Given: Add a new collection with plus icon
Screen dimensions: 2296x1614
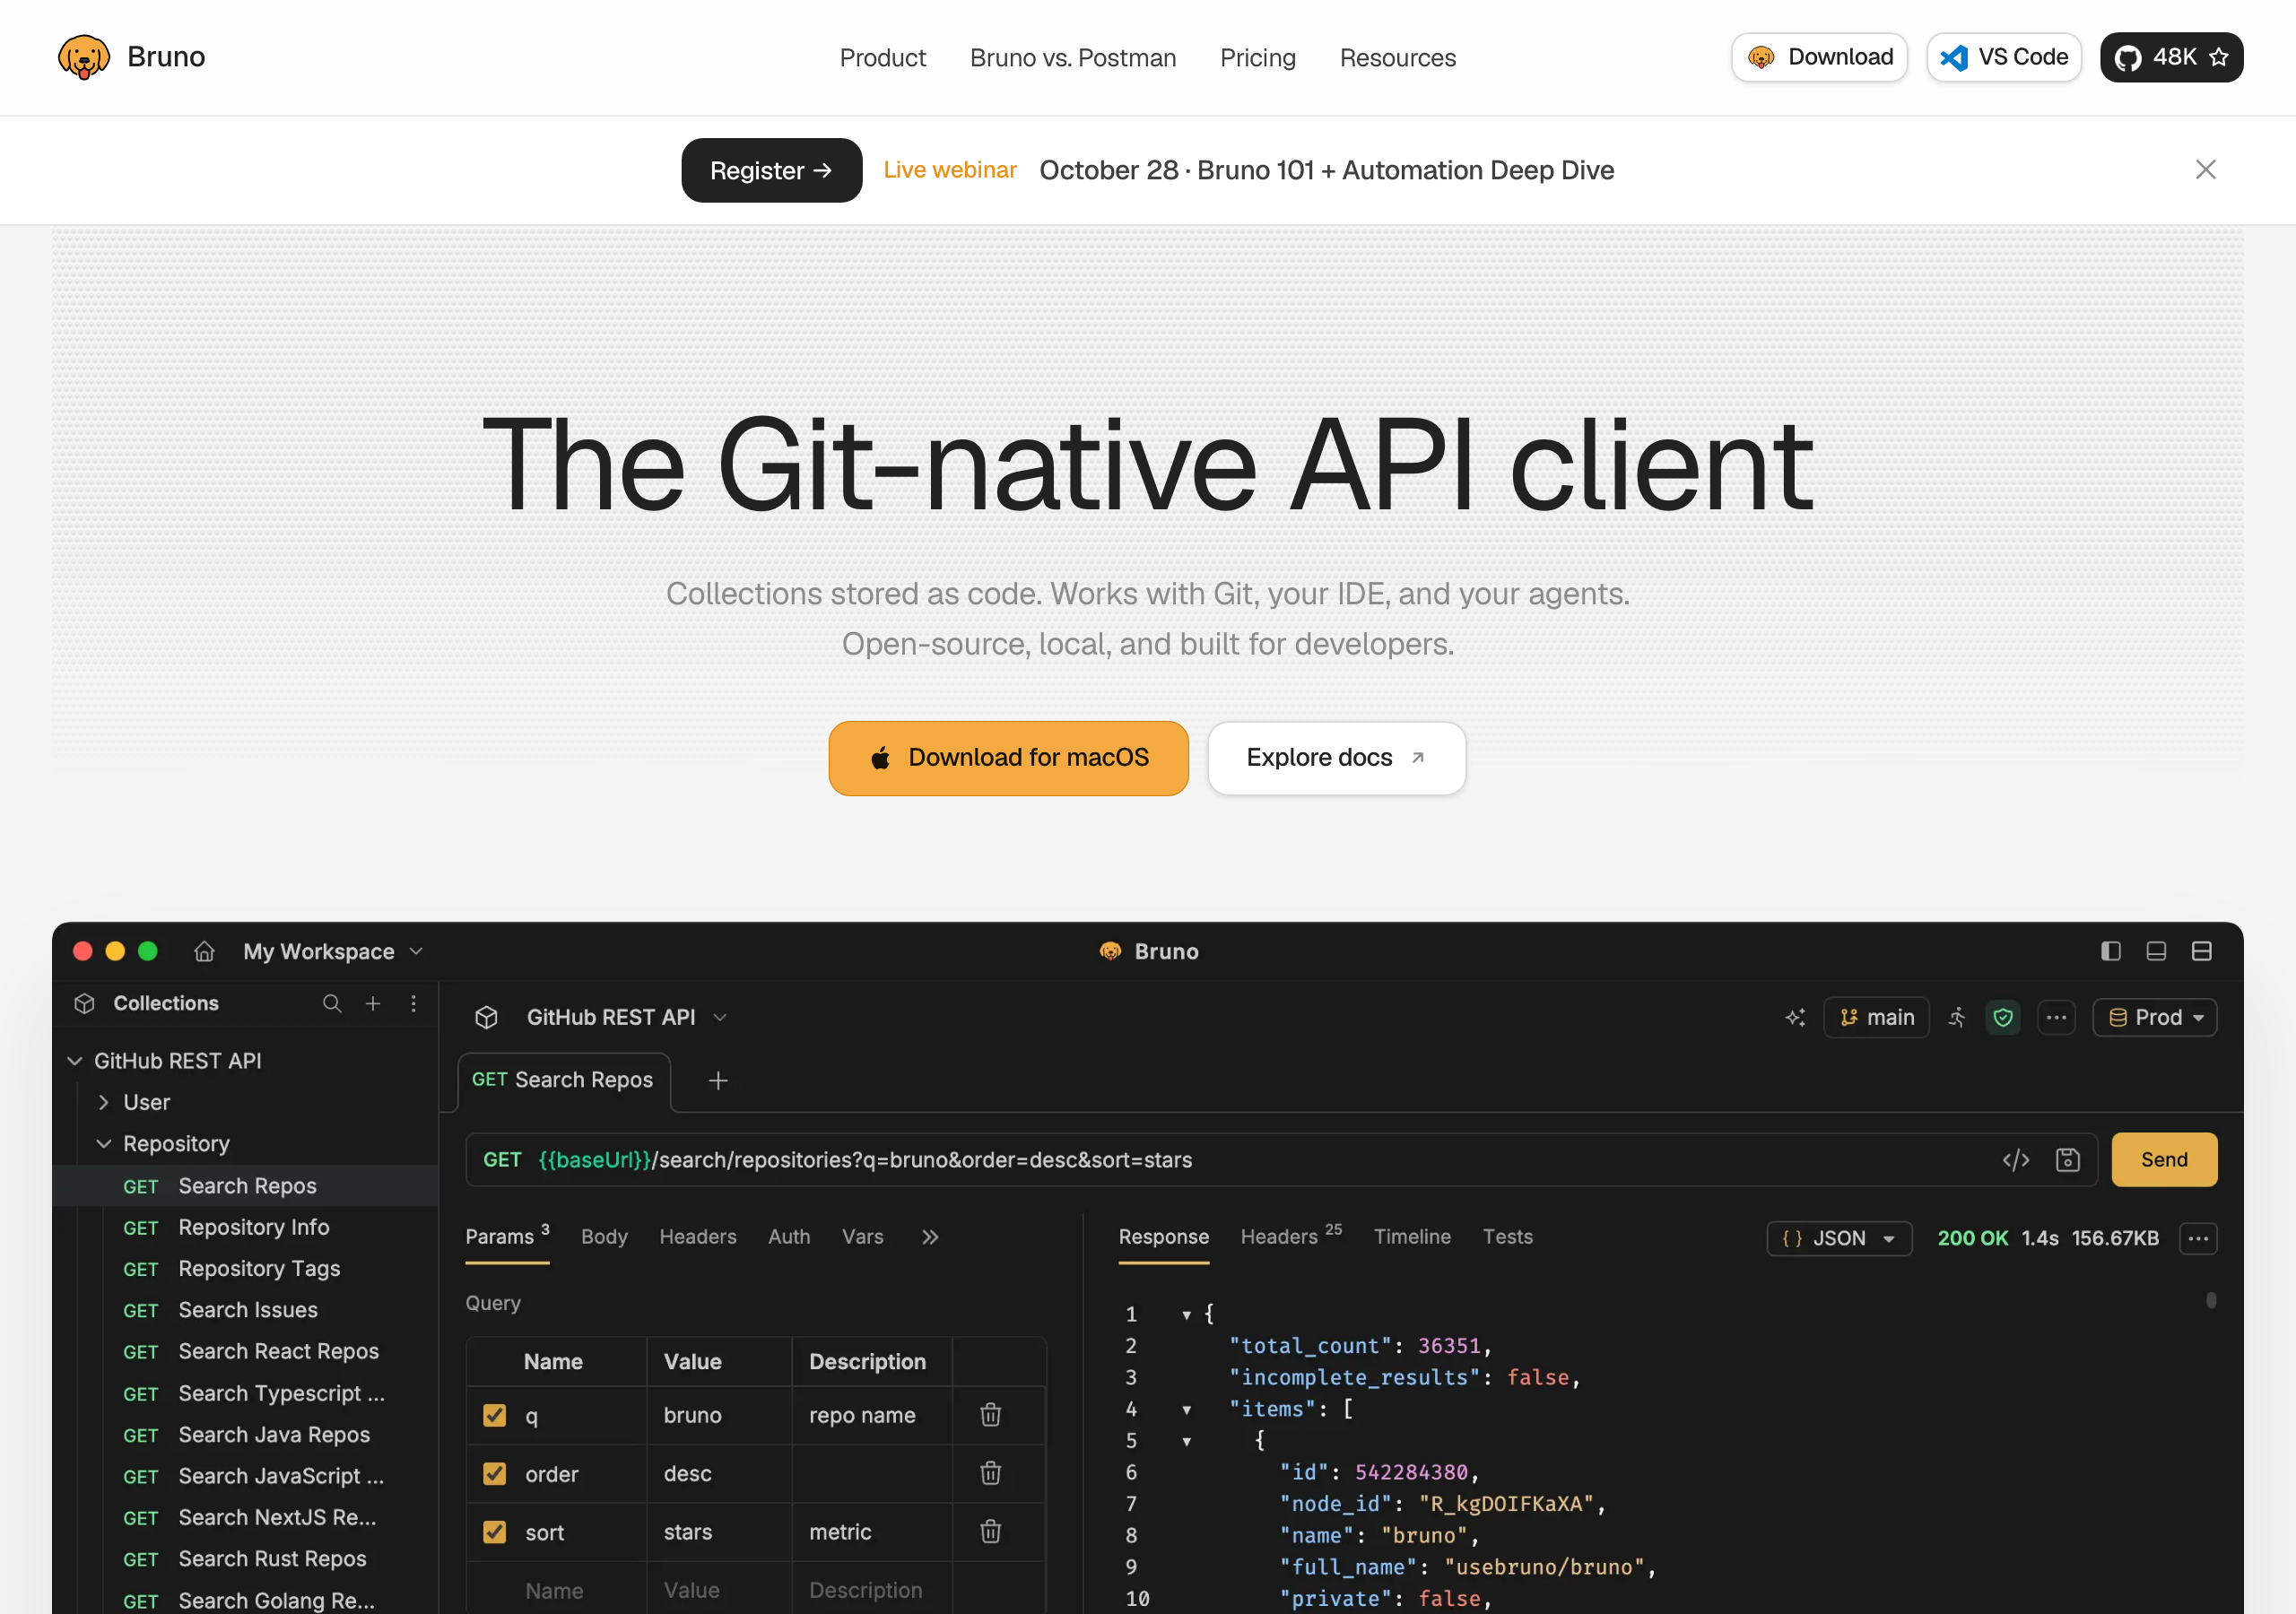Looking at the screenshot, I should (x=373, y=1003).
